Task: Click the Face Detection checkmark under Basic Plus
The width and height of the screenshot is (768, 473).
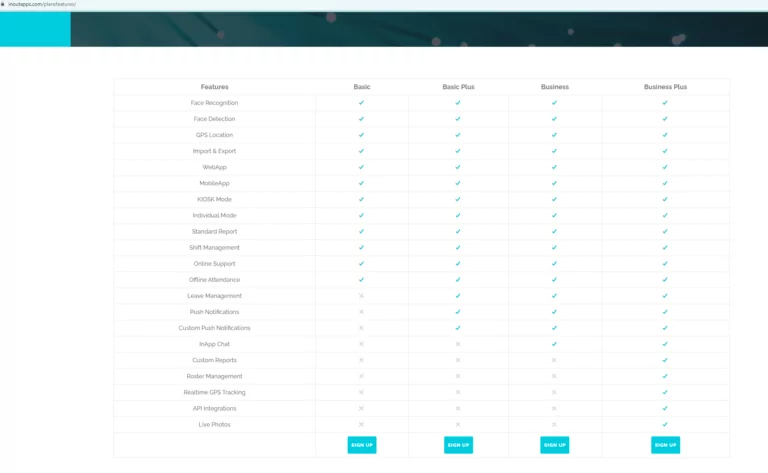Action: pyautogui.click(x=458, y=119)
